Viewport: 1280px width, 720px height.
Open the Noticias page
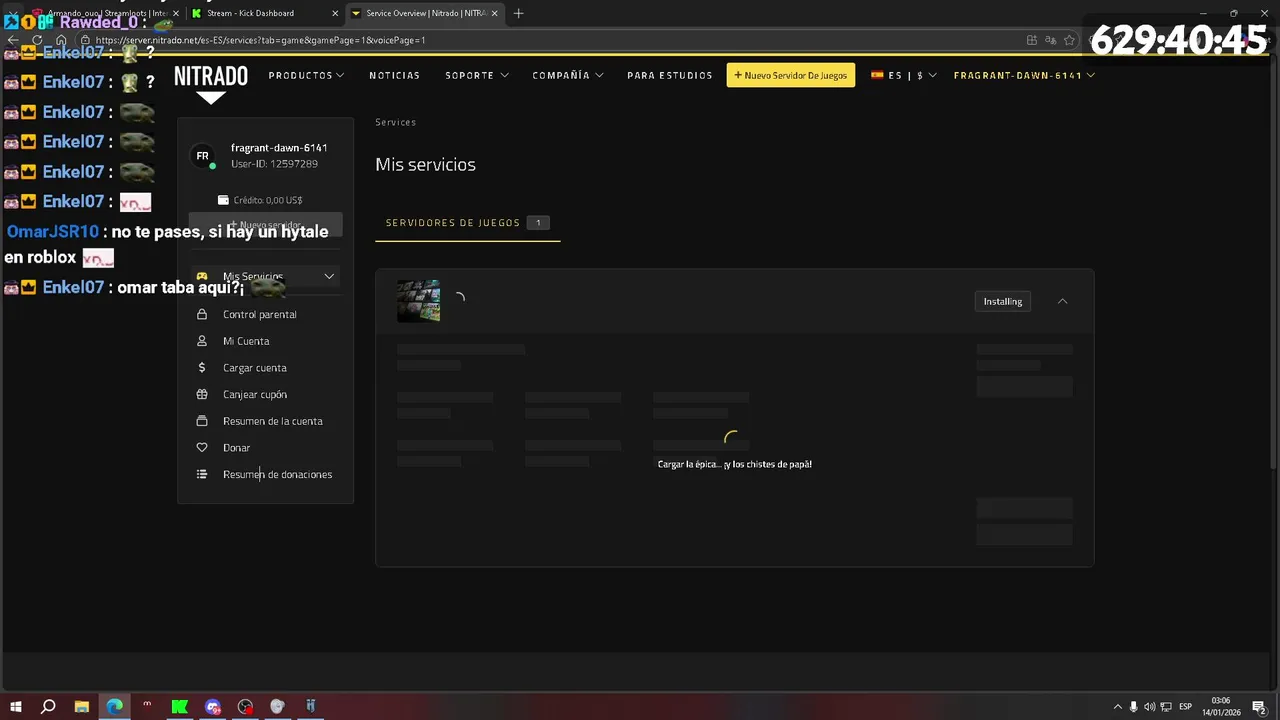pyautogui.click(x=394, y=75)
